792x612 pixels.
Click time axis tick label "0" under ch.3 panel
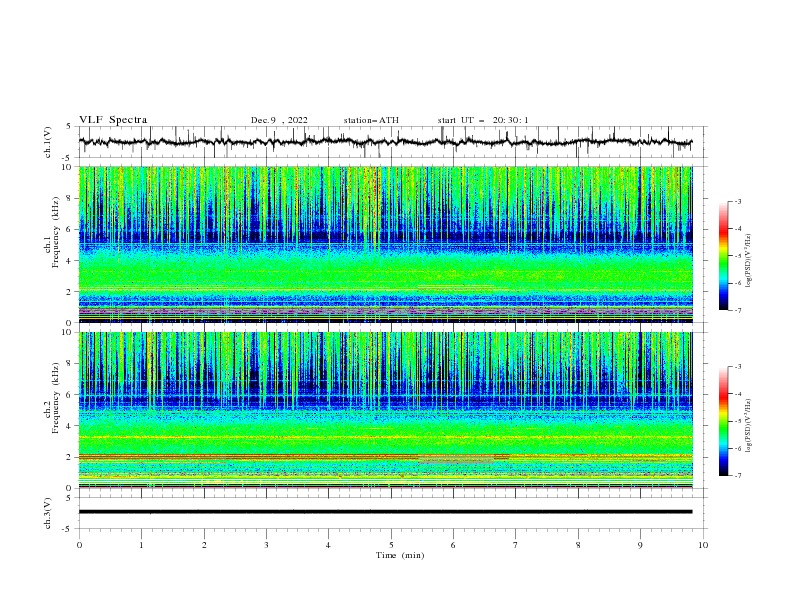pyautogui.click(x=79, y=545)
